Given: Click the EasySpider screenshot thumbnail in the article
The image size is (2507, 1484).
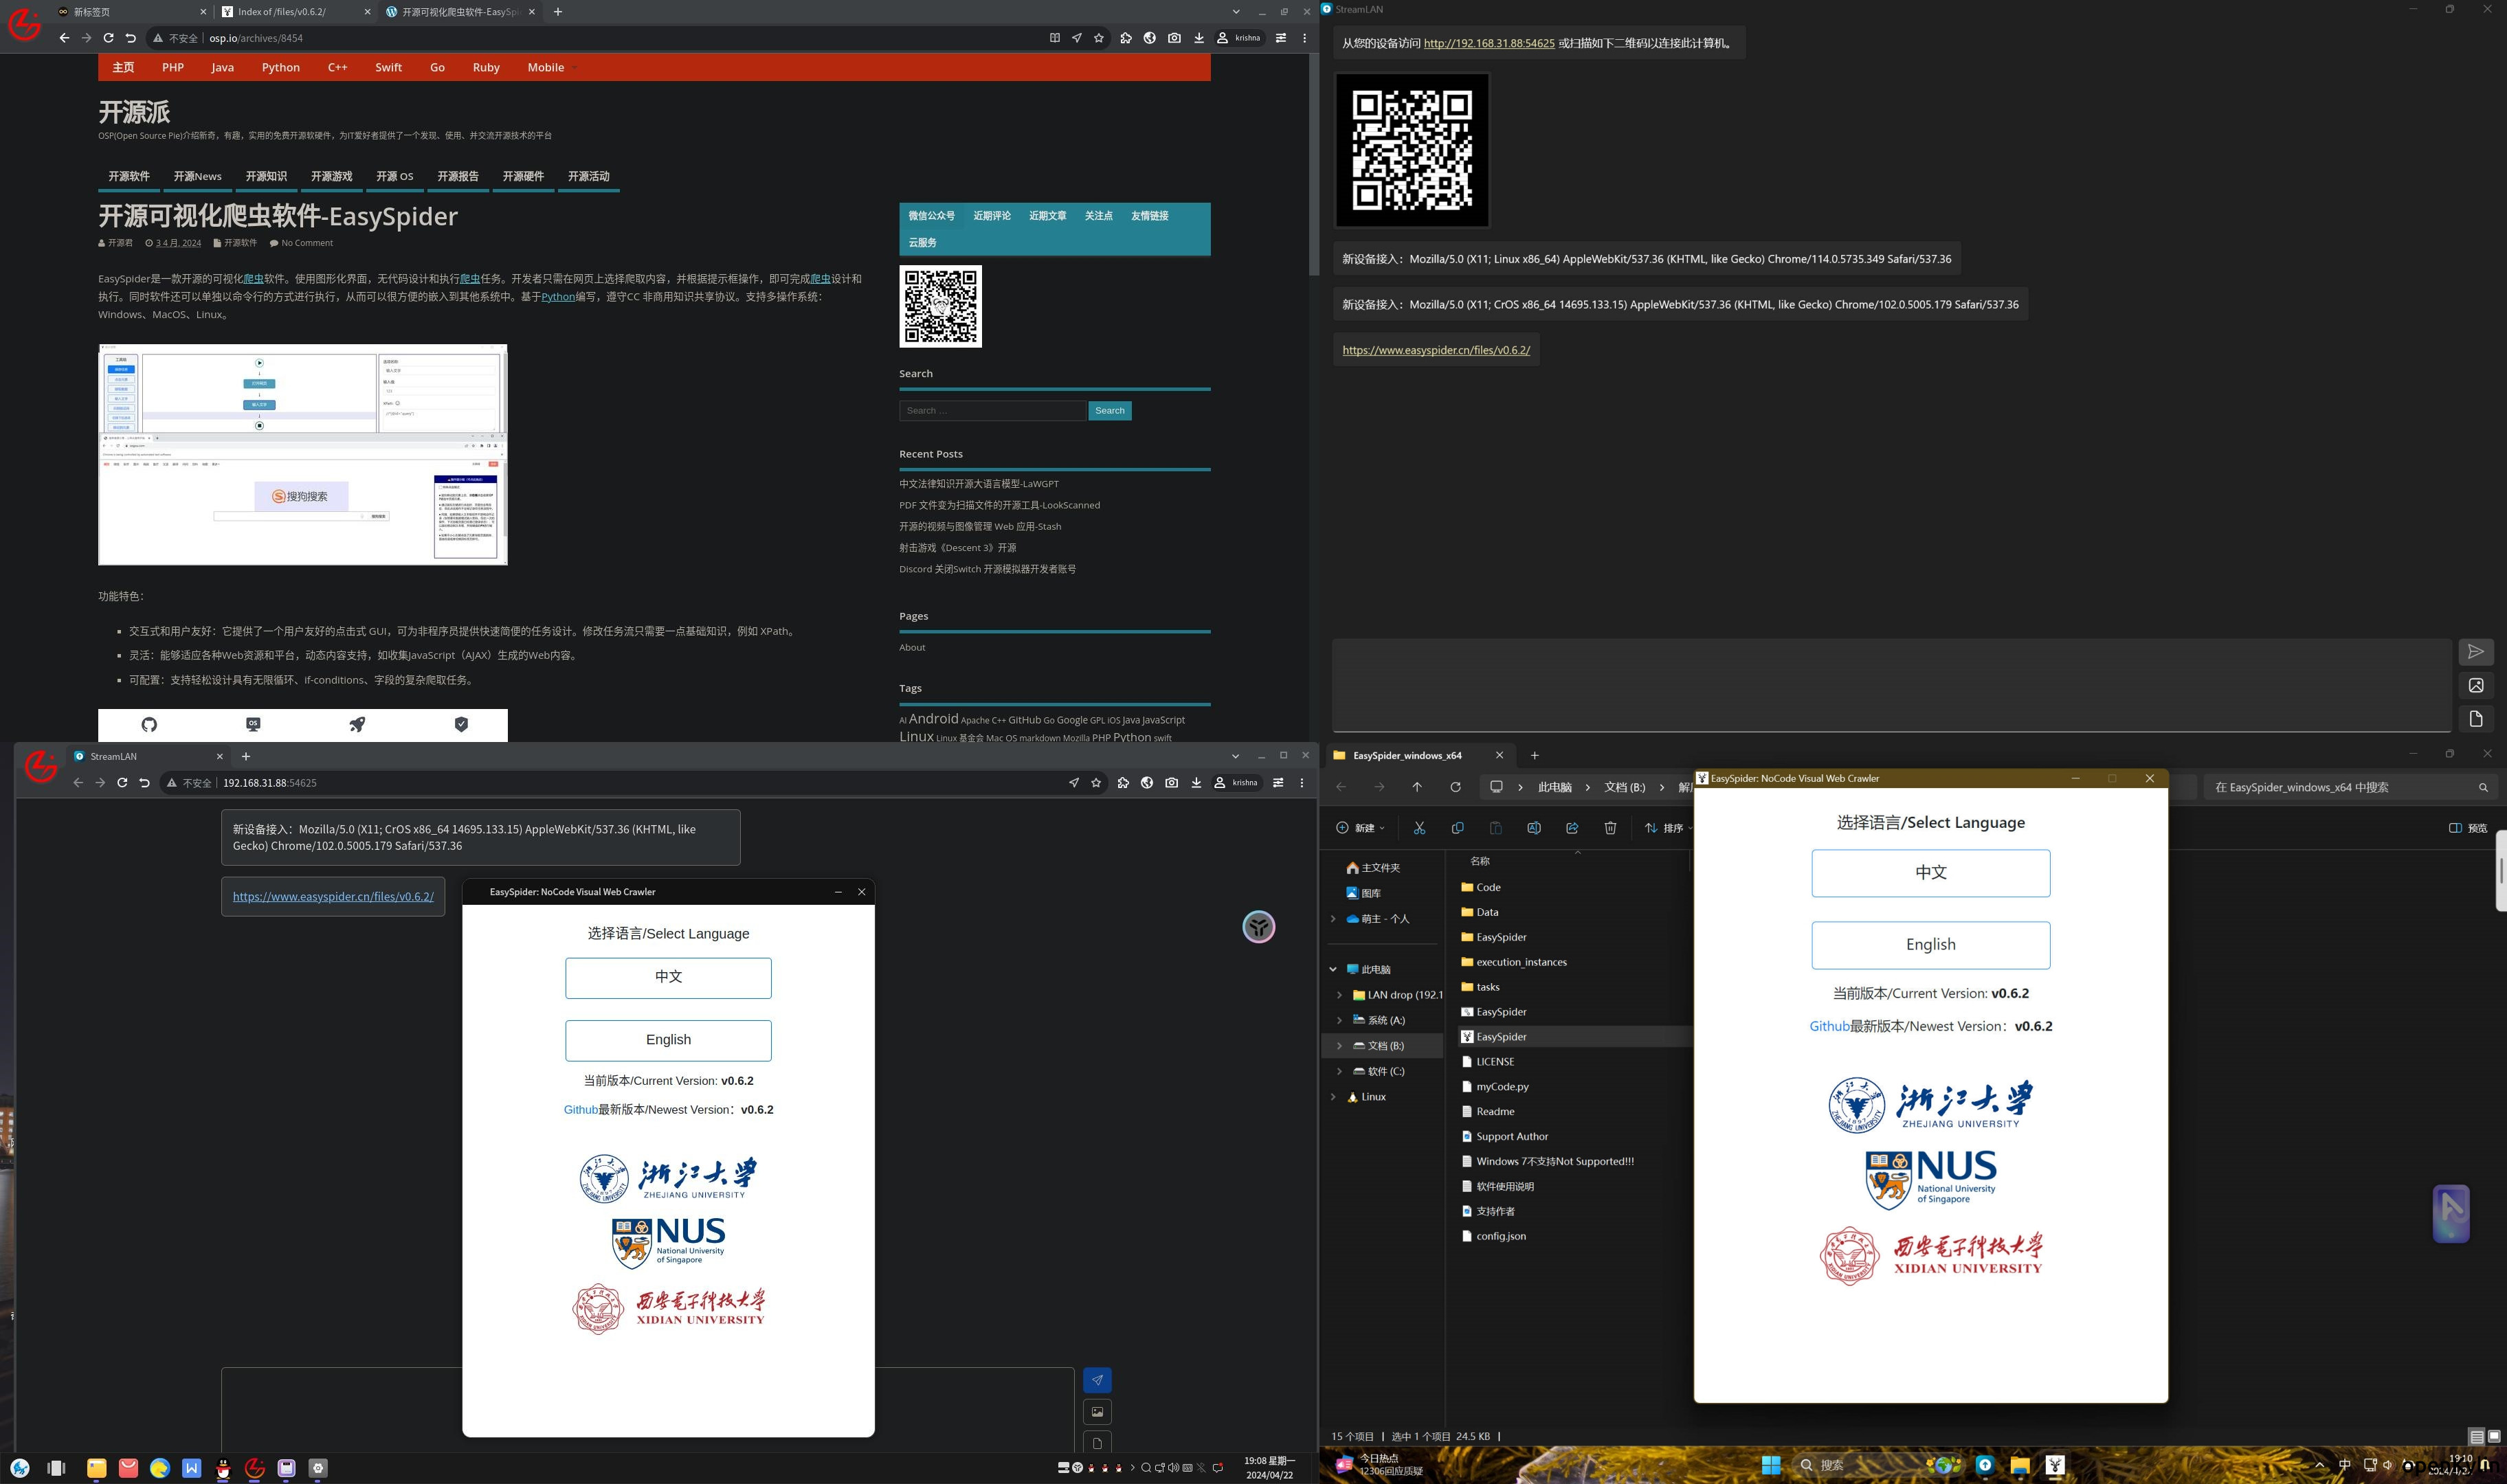Looking at the screenshot, I should [x=303, y=455].
